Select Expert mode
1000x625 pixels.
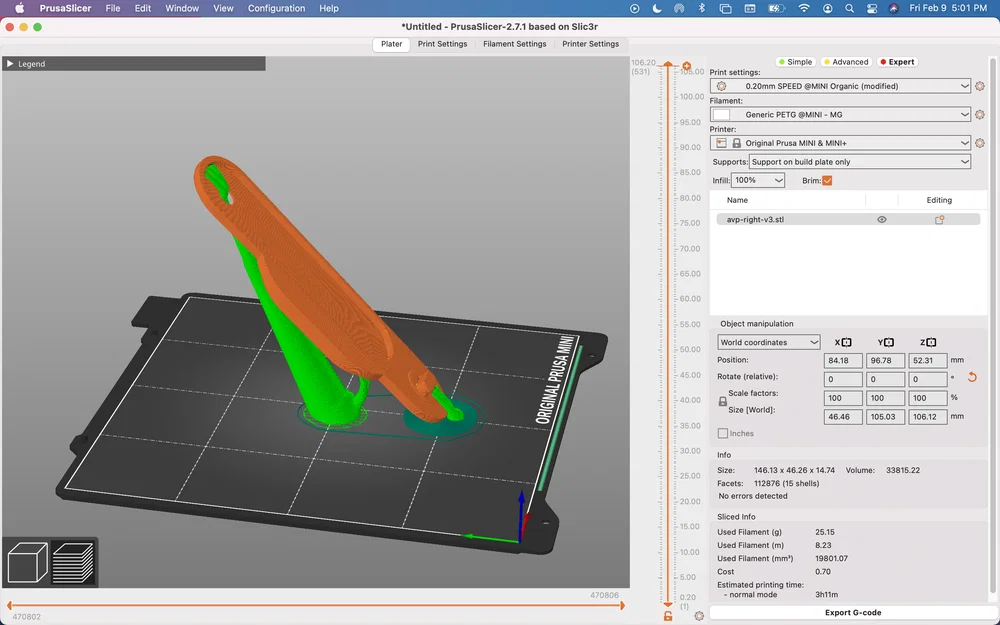coord(897,62)
